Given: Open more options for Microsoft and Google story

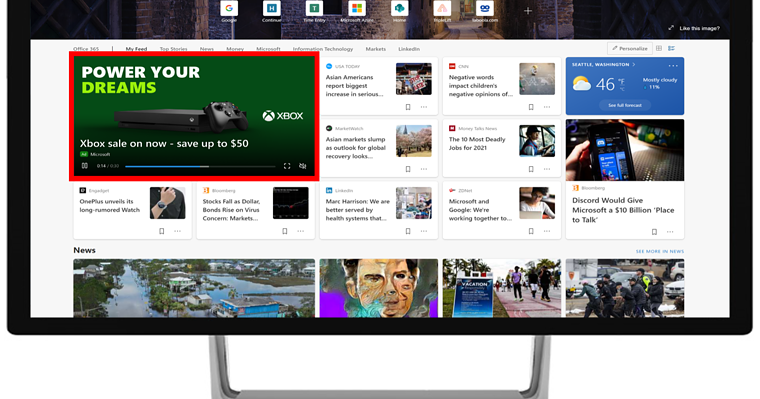Looking at the screenshot, I should (547, 231).
